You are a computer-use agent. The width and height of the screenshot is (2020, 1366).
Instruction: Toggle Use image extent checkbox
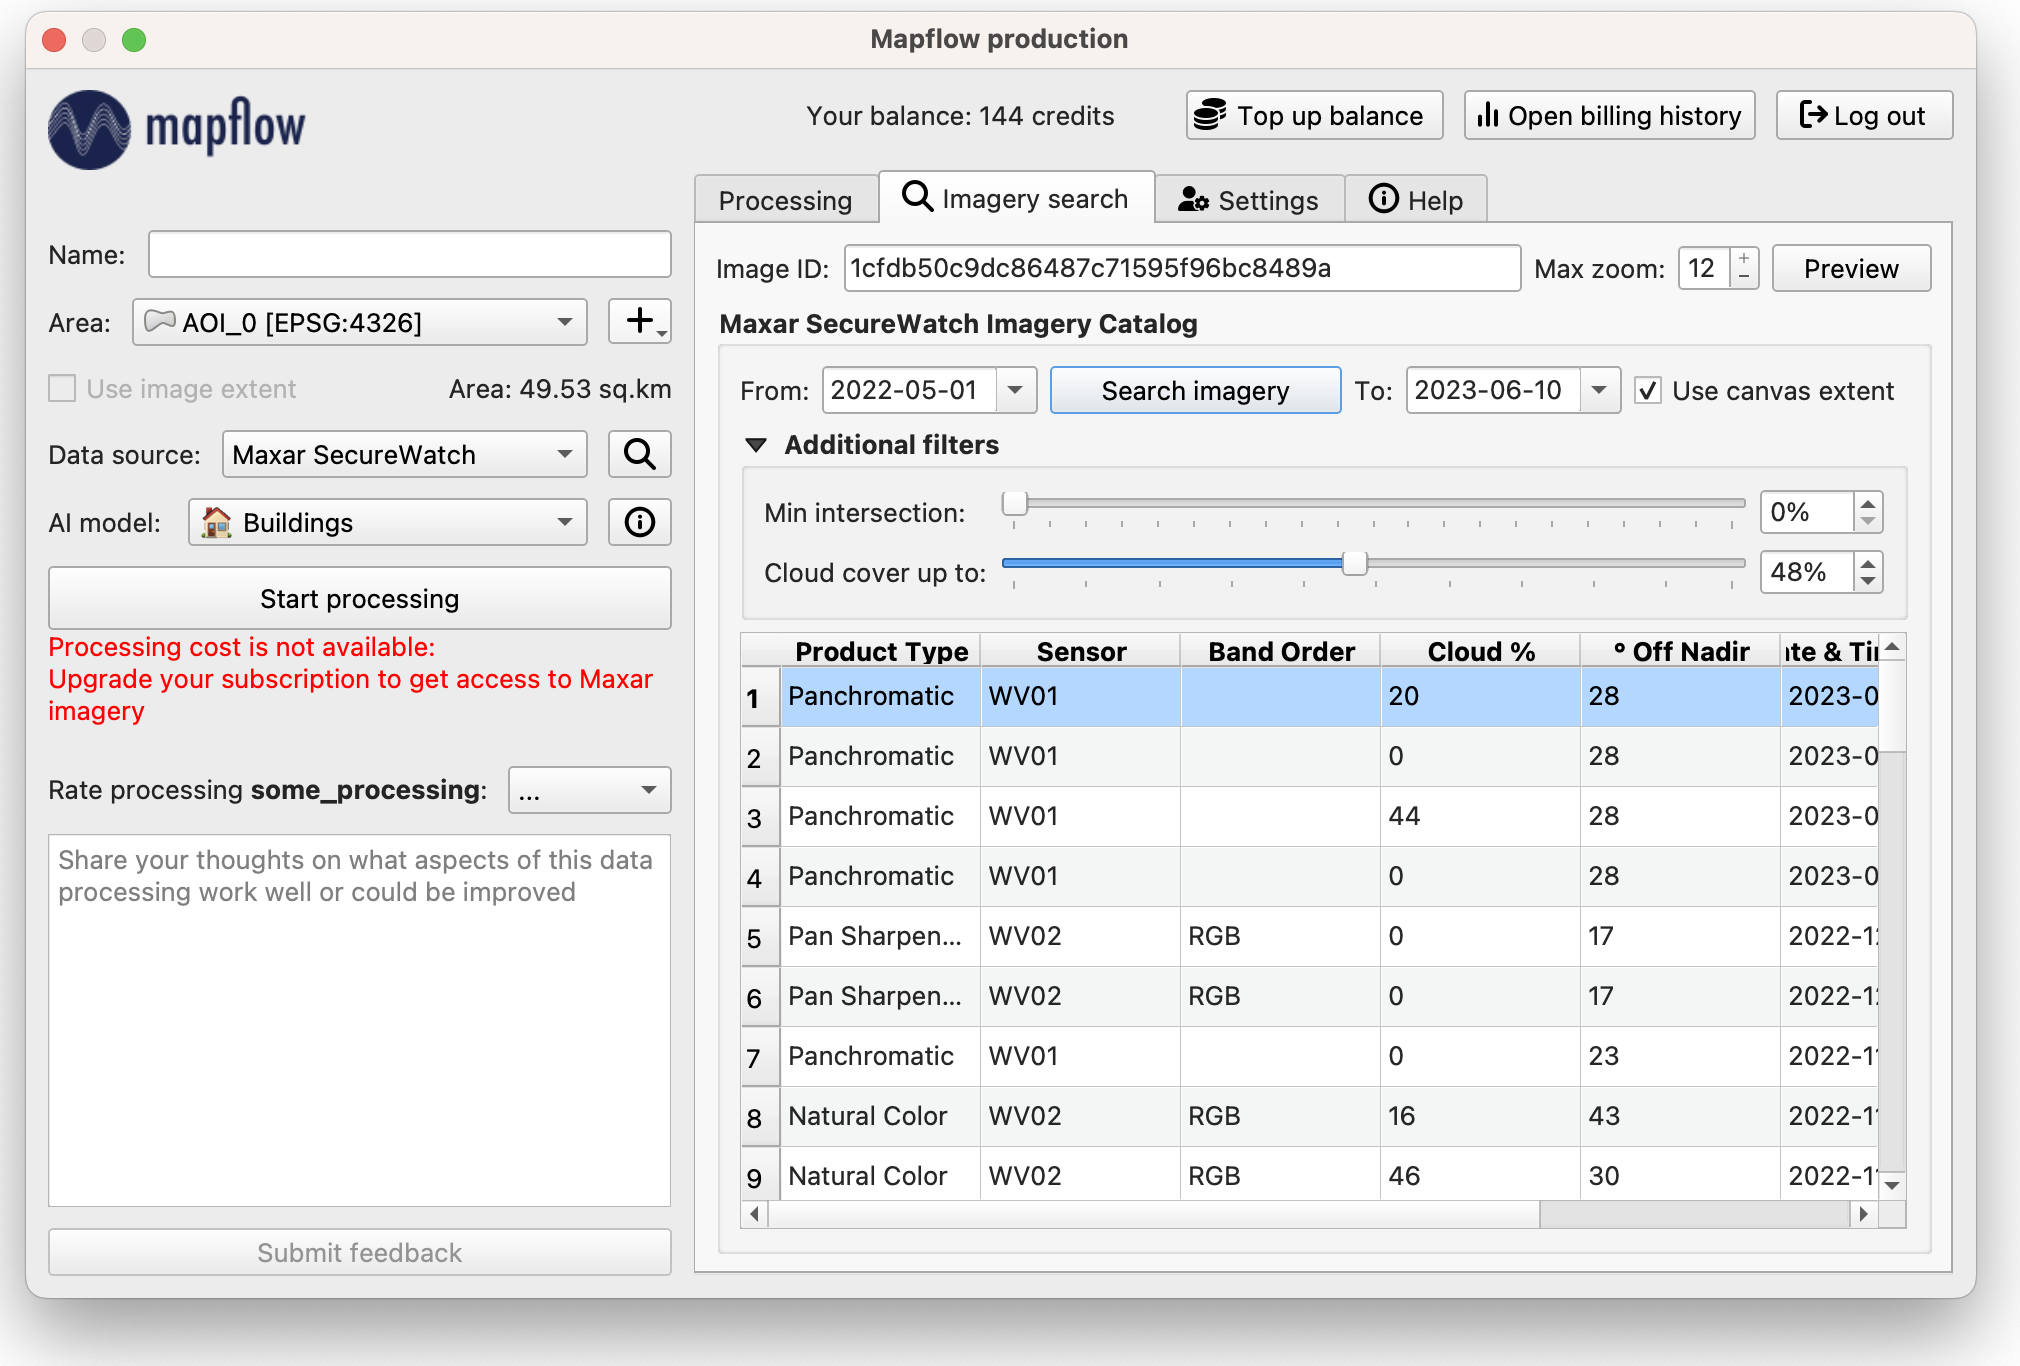coord(63,389)
